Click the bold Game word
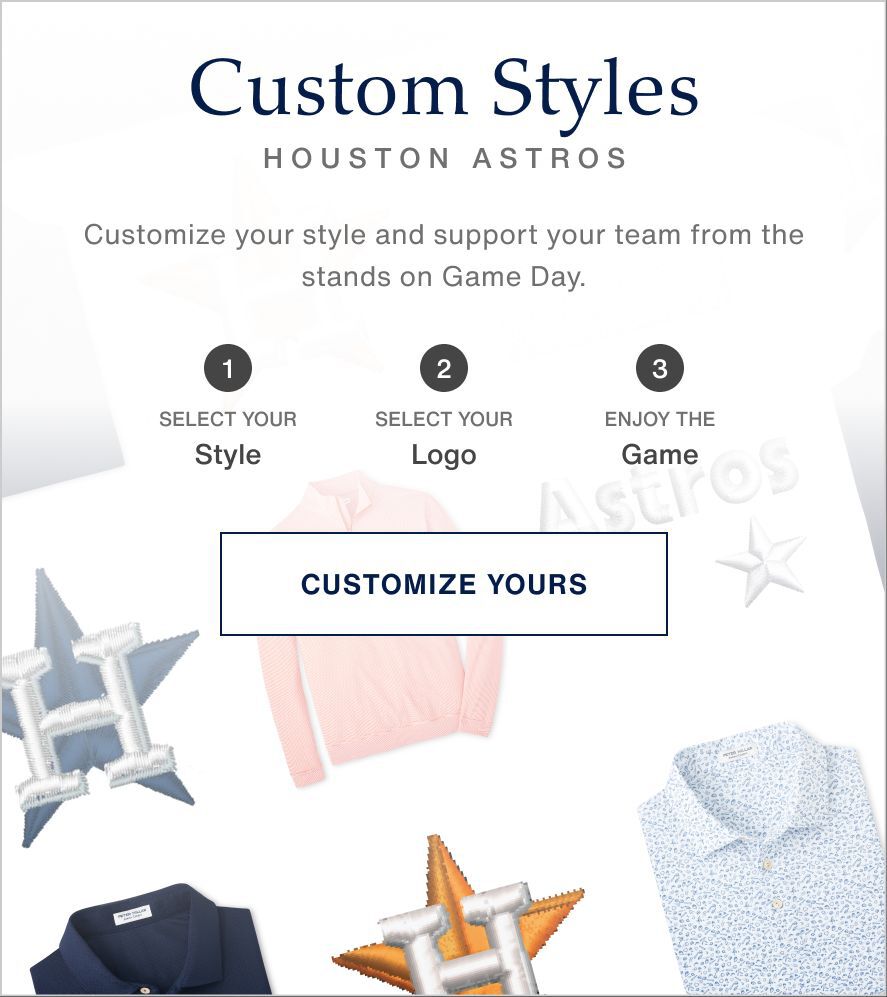The image size is (887, 997). click(x=660, y=455)
